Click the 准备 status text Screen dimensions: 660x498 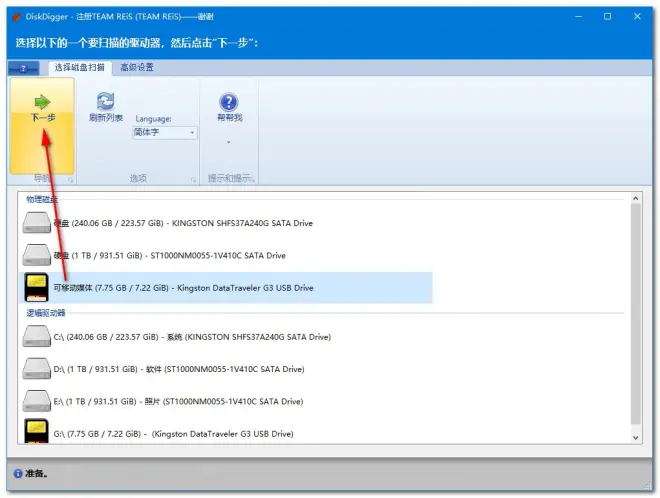(x=37, y=474)
